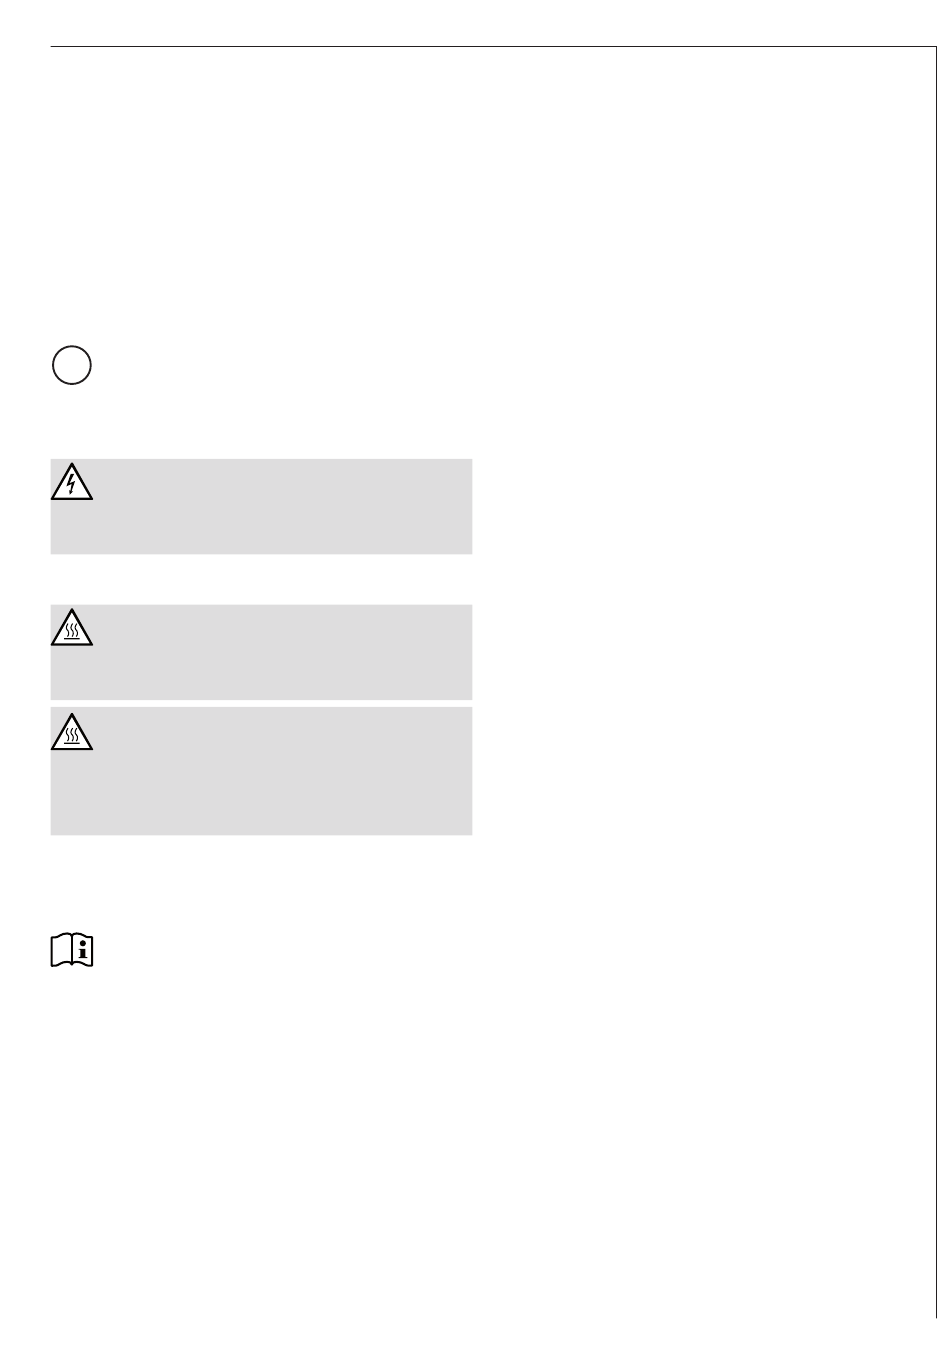Click the tallest gray box beside lower heat warning
Image resolution: width=950 pixels, height=1360 pixels.
pos(261,771)
